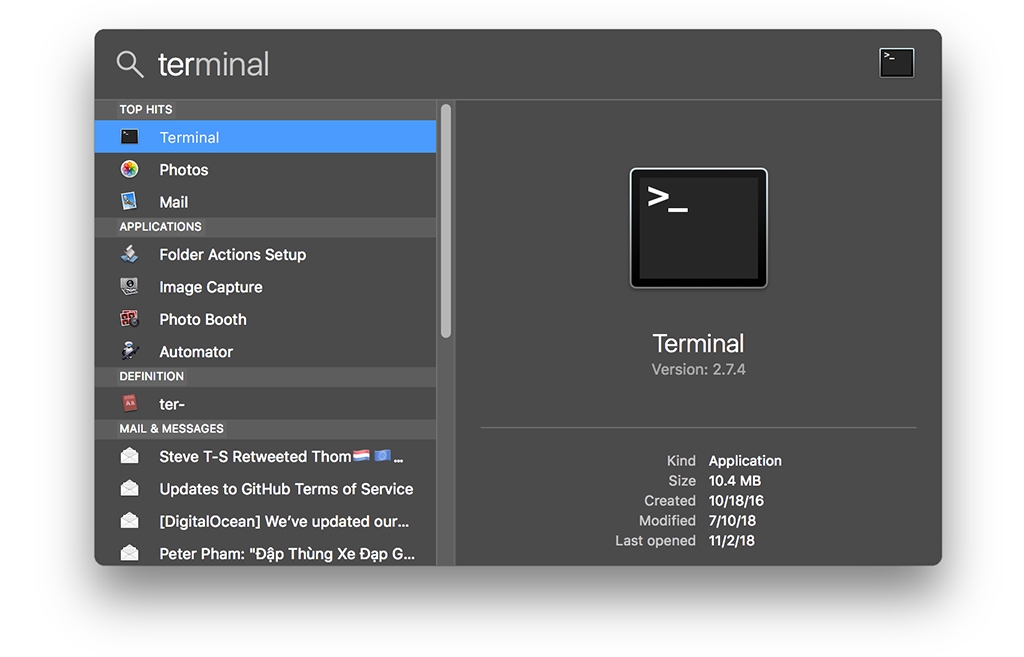Image resolution: width=1024 pixels, height=657 pixels.
Task: Select Automator in Applications list
Action: click(x=265, y=351)
